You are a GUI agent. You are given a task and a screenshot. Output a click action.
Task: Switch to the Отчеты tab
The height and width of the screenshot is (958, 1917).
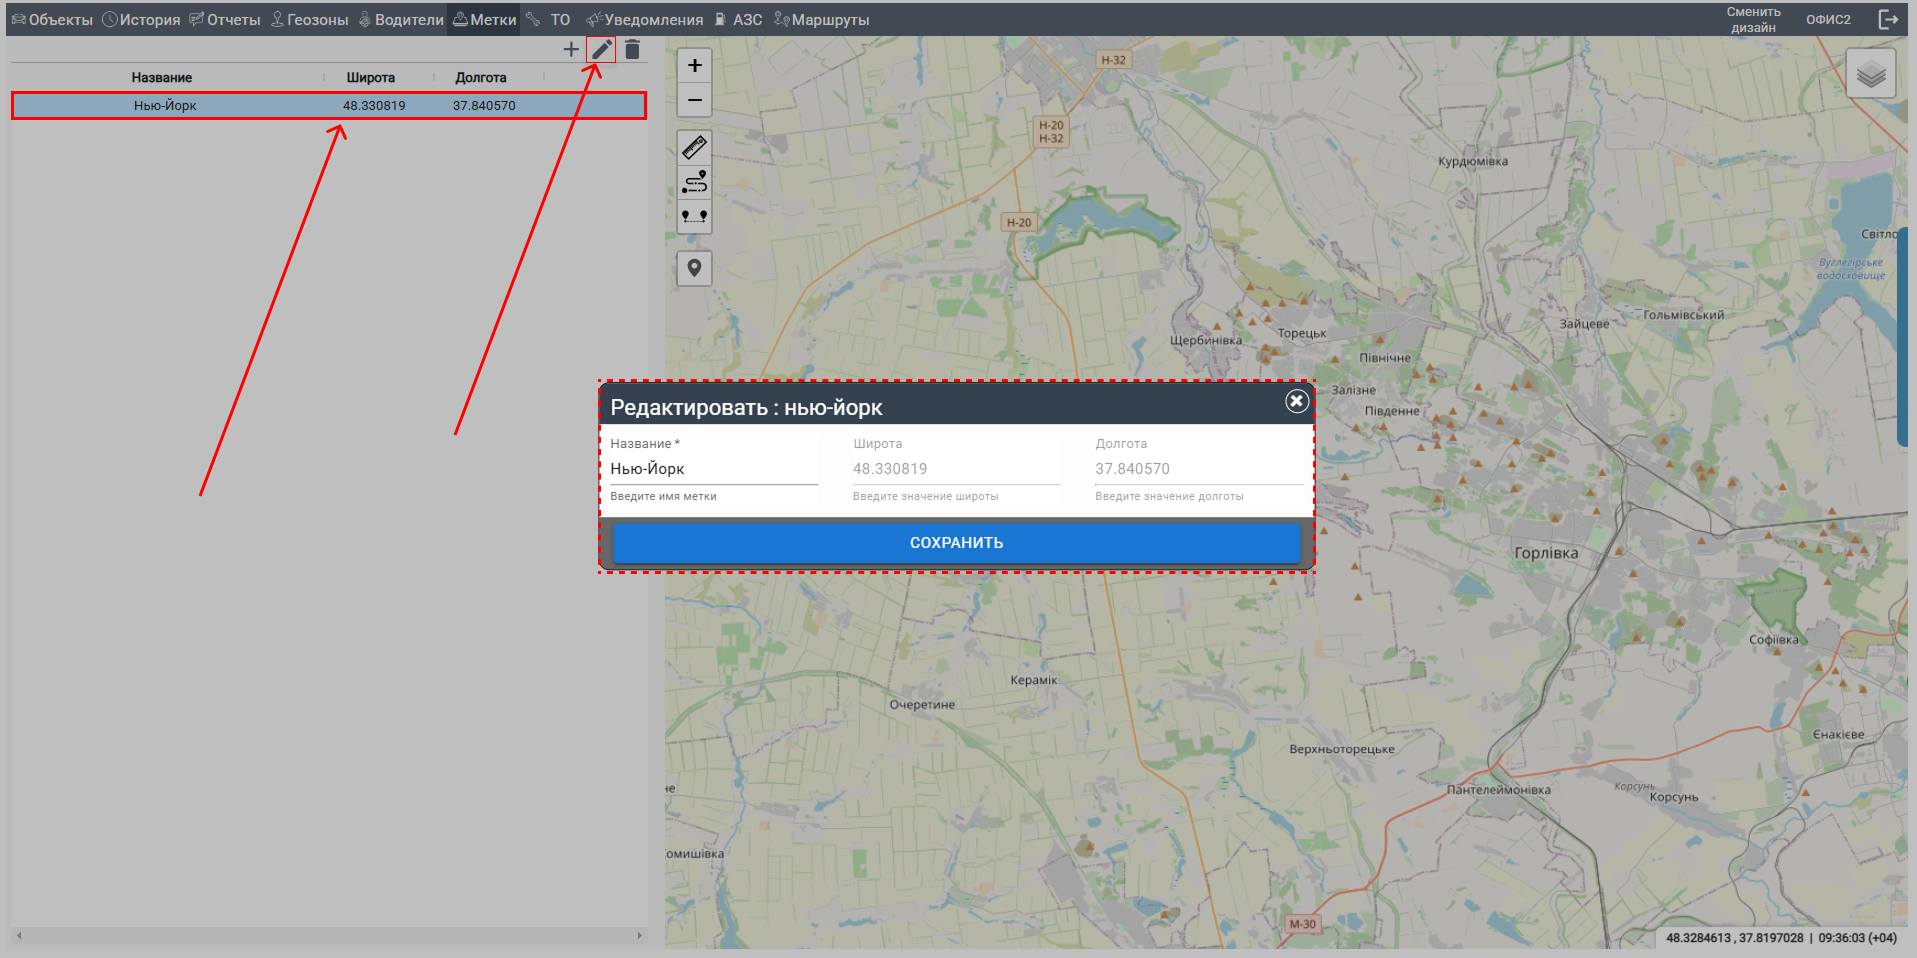tap(225, 20)
